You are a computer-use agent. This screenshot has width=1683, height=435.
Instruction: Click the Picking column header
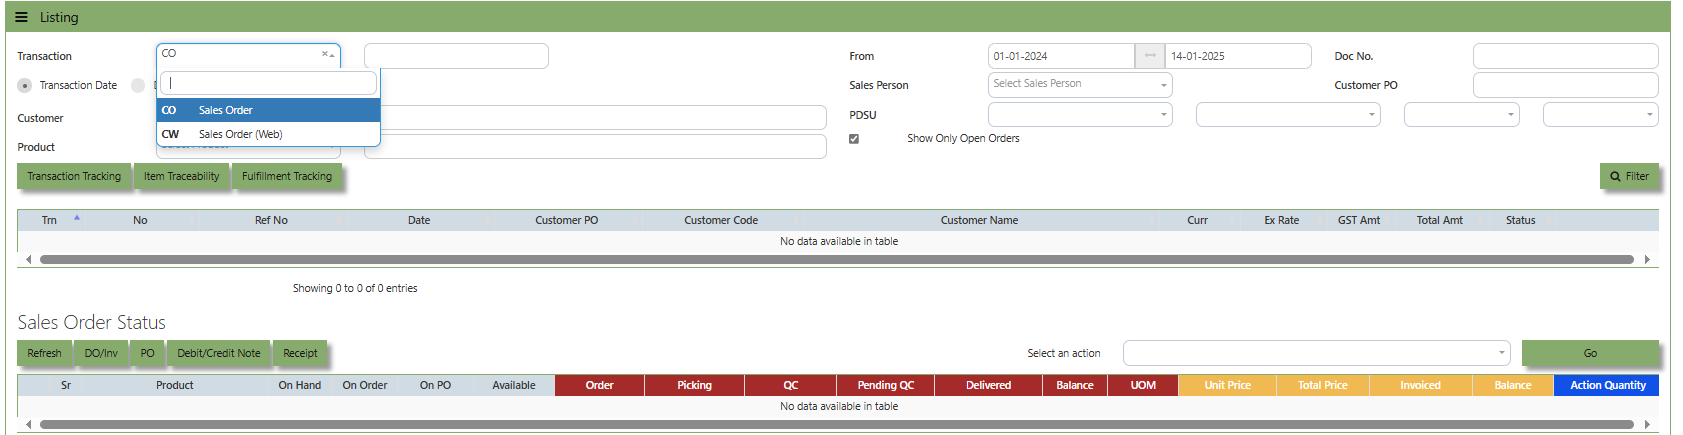click(694, 385)
